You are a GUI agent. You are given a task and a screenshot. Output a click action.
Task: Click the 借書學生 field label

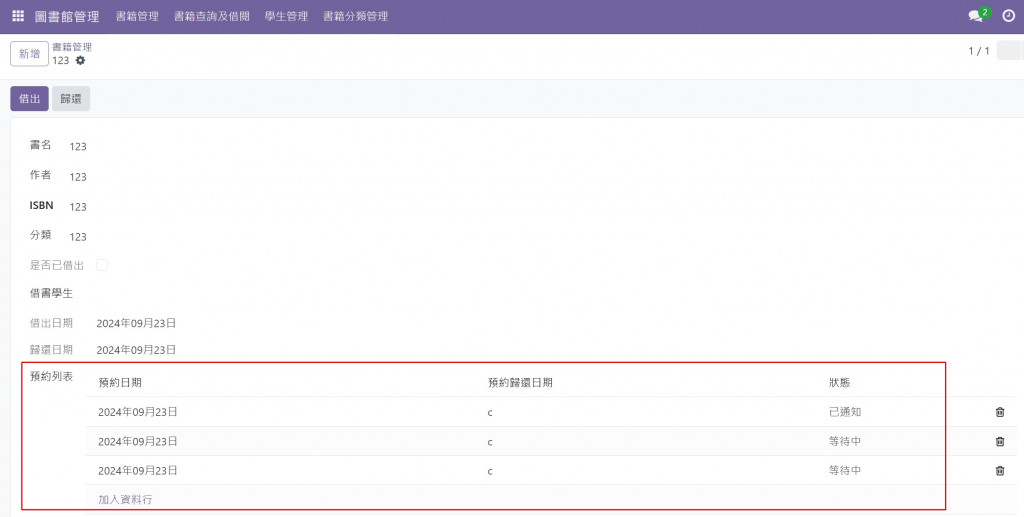click(x=51, y=293)
